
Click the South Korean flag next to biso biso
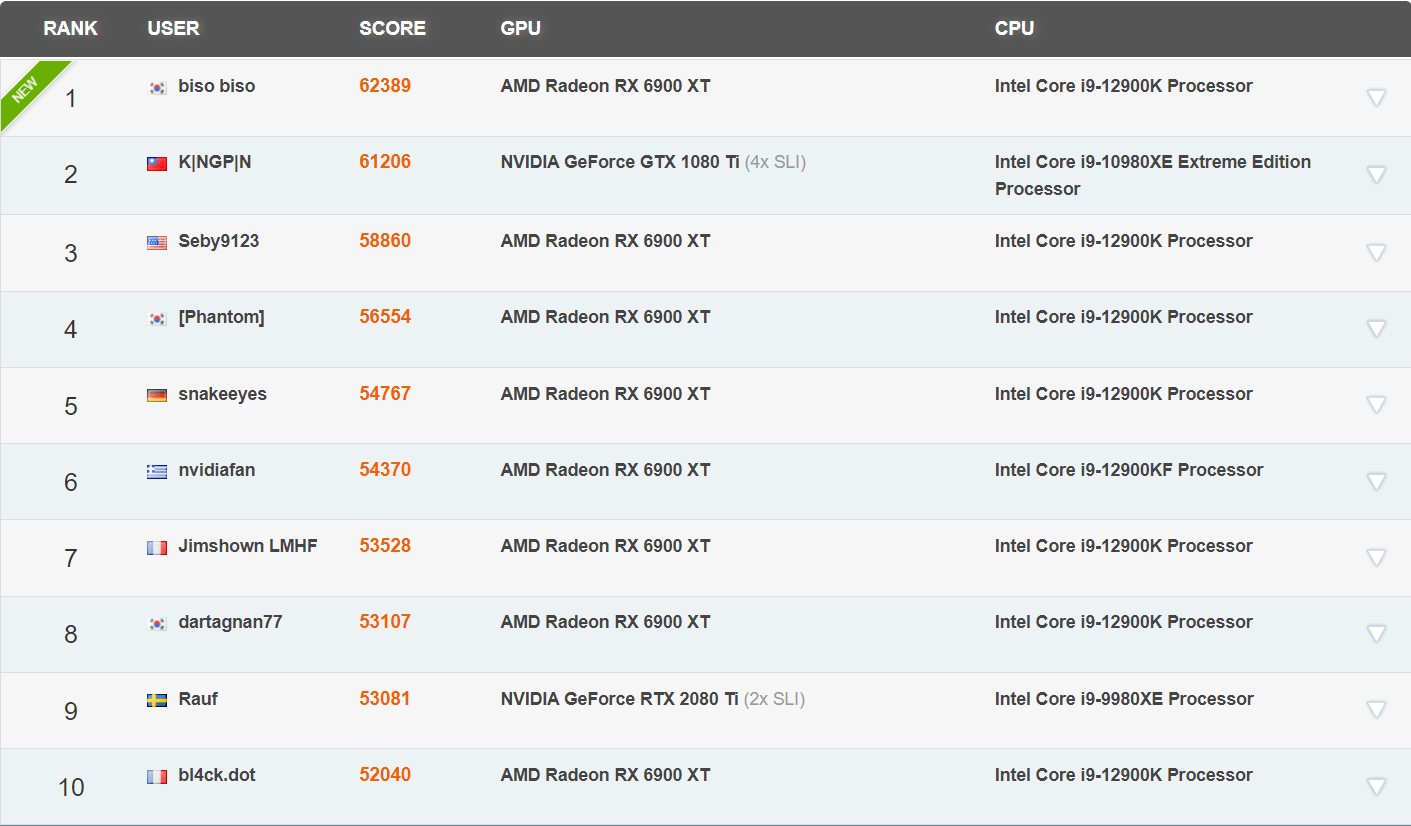click(157, 87)
